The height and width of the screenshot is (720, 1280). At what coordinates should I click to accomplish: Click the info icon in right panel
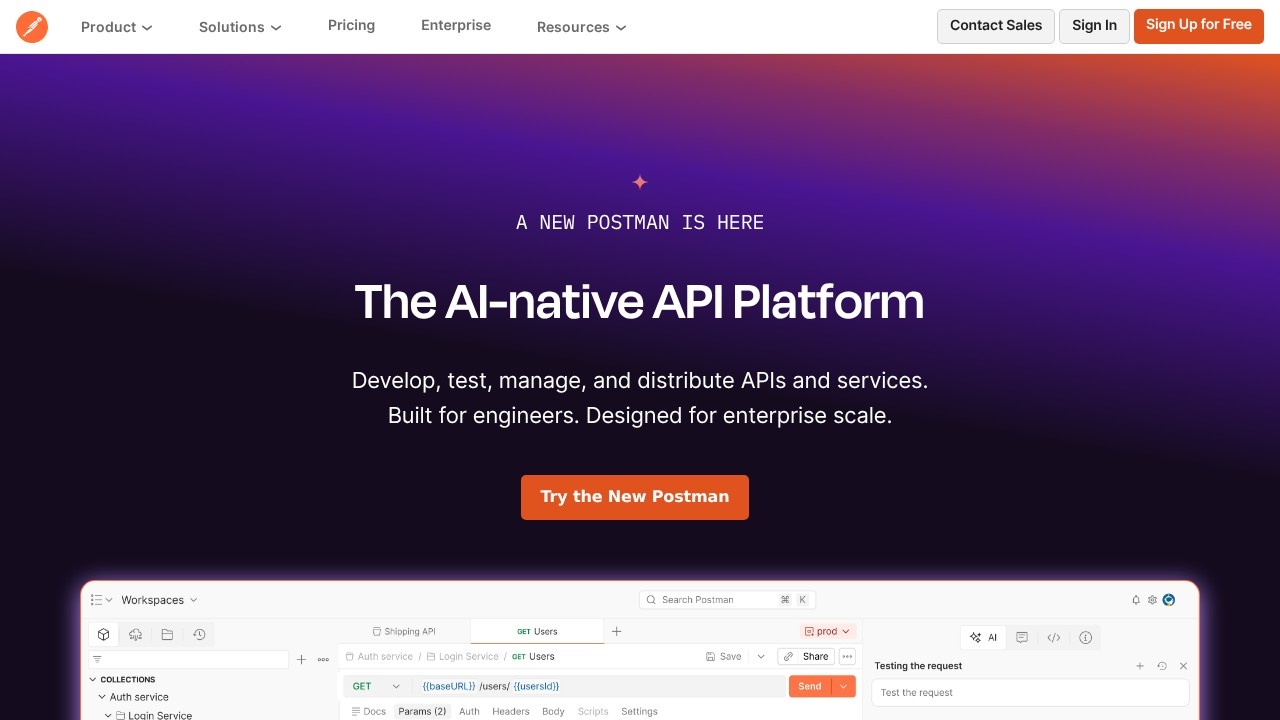[x=1085, y=637]
